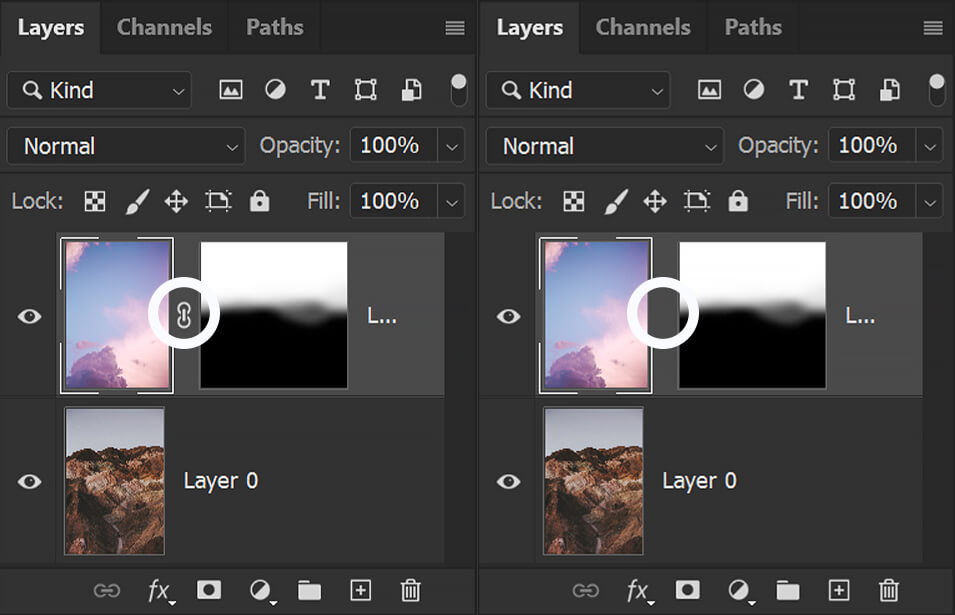955x615 pixels.
Task: Create new group folder in left panel
Action: click(309, 590)
